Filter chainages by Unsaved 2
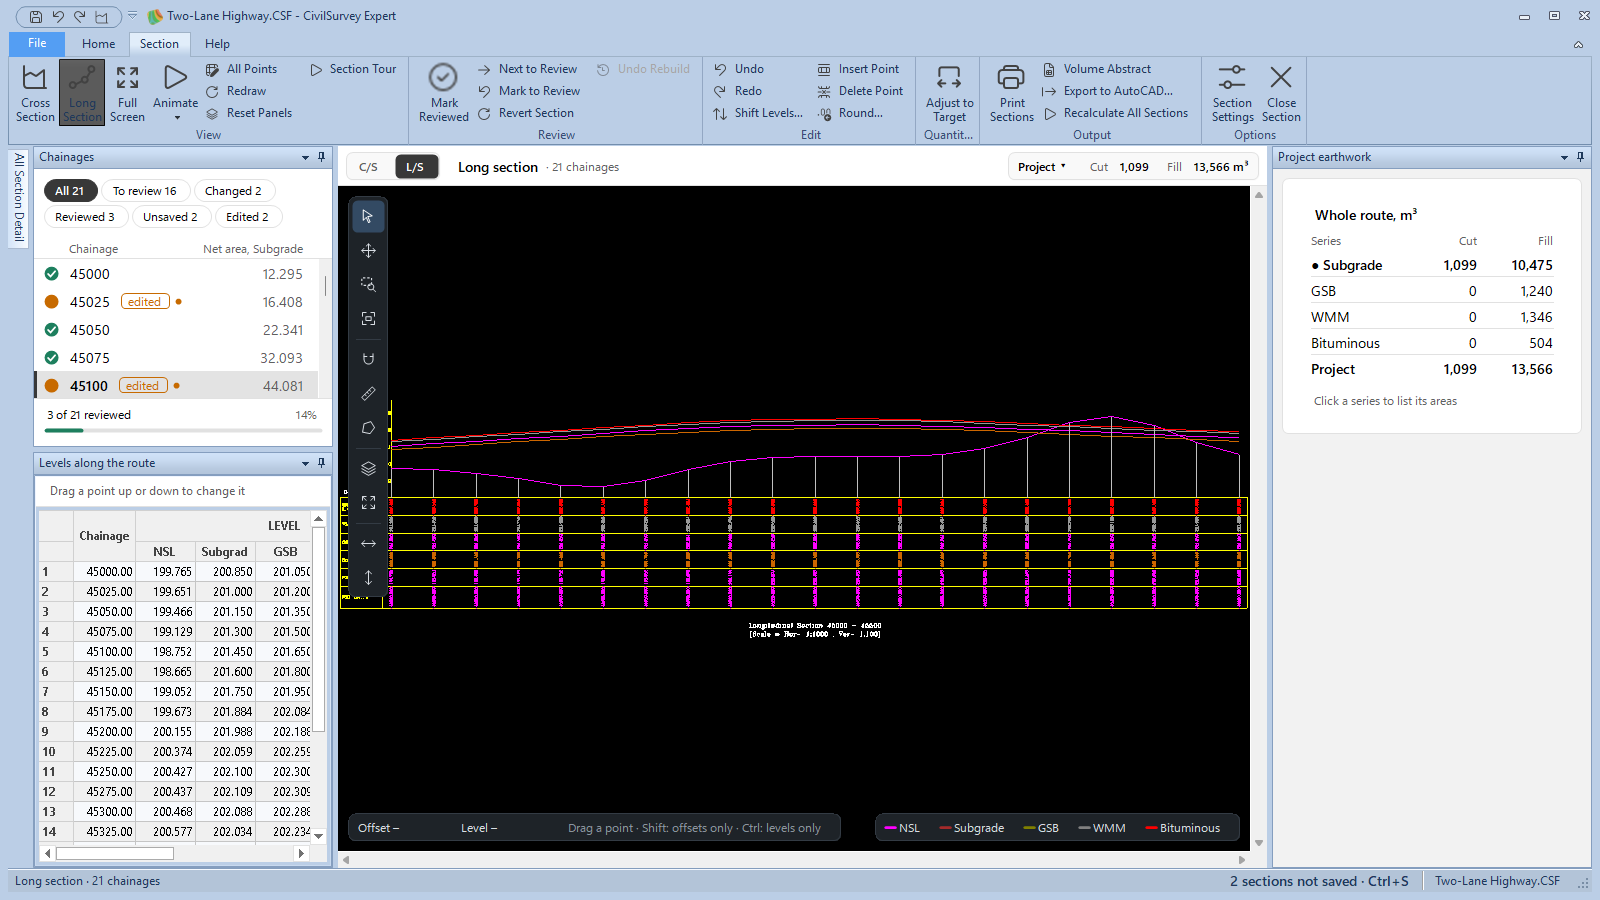1600x900 pixels. click(170, 217)
